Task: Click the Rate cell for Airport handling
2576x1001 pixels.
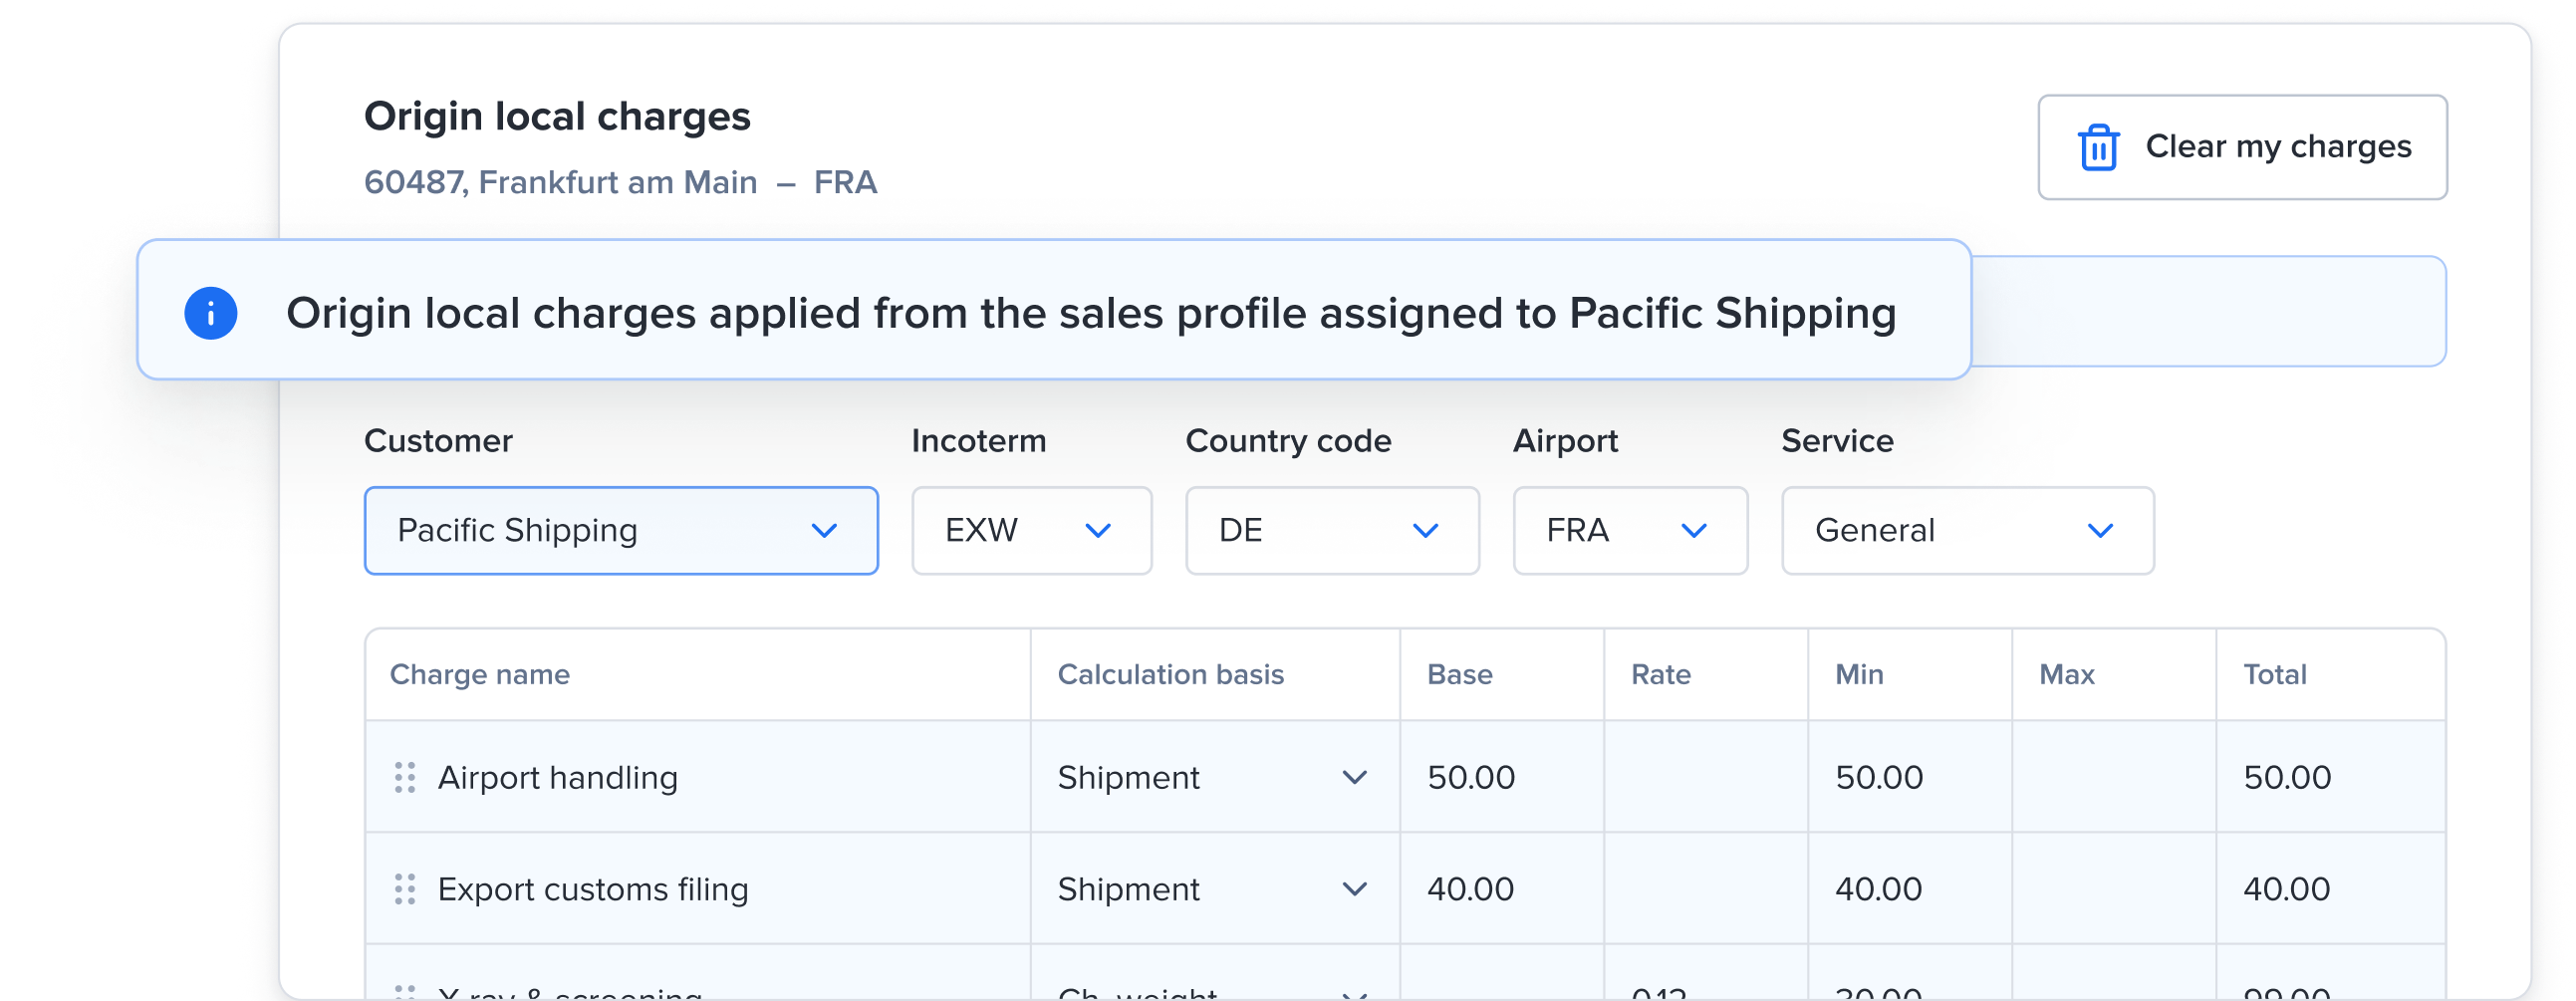Action: coord(1705,777)
